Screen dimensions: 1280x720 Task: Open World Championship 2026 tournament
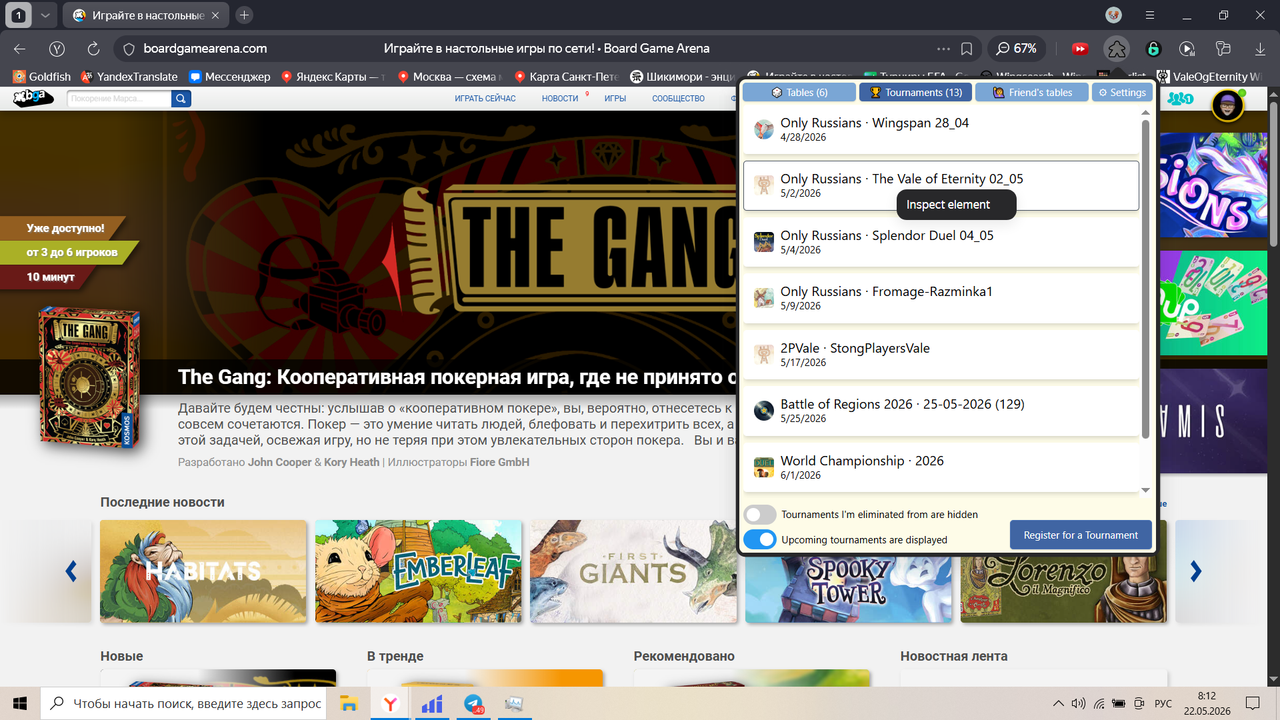941,467
